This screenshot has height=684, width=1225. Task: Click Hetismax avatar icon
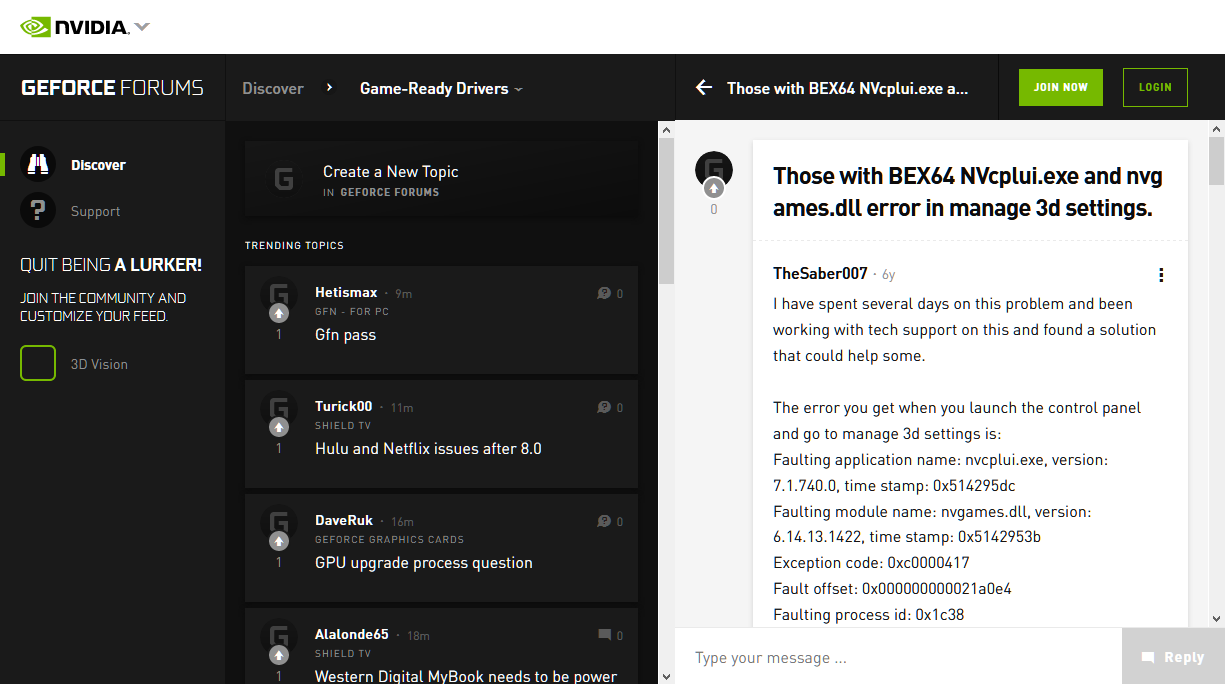(279, 295)
